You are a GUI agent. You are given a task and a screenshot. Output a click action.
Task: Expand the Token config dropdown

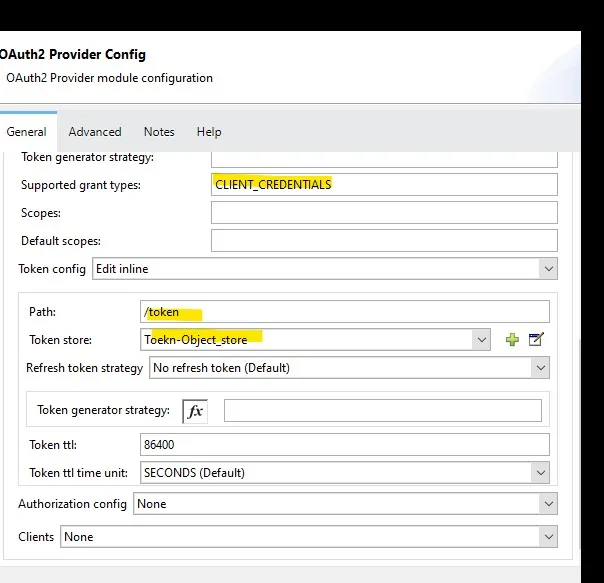(548, 269)
